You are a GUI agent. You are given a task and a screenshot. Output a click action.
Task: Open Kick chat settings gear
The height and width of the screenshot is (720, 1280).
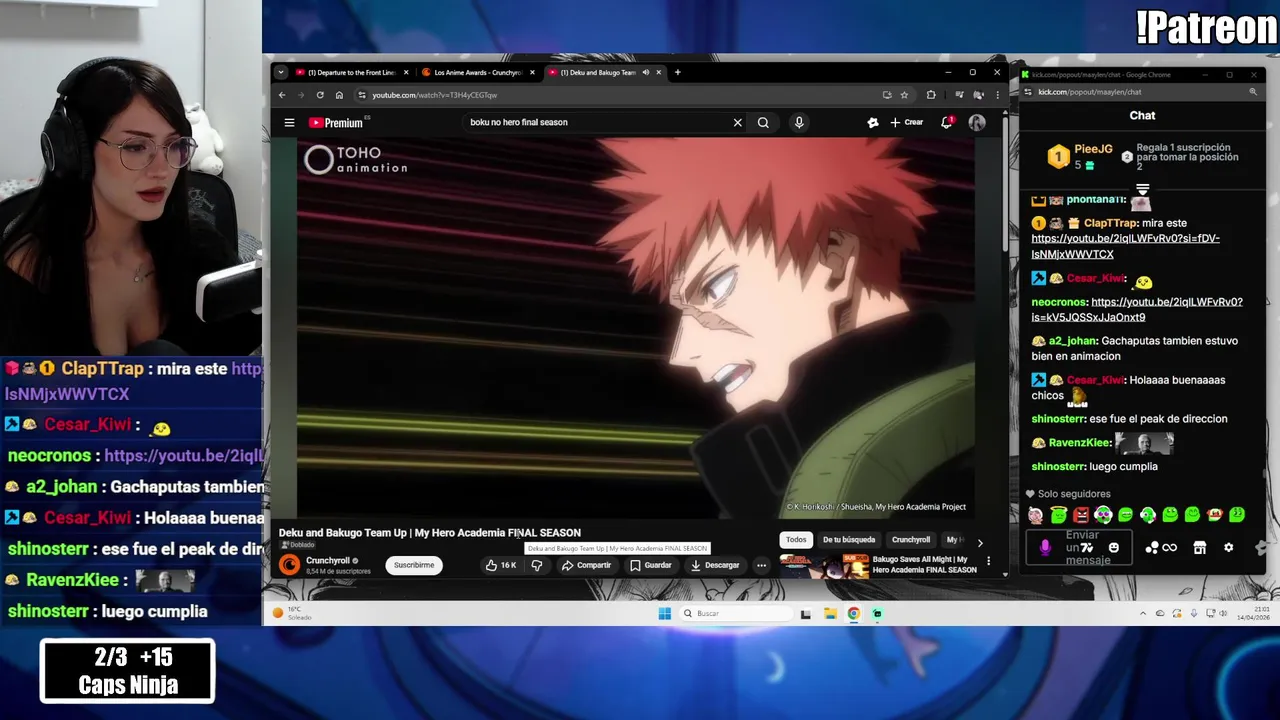point(1229,548)
